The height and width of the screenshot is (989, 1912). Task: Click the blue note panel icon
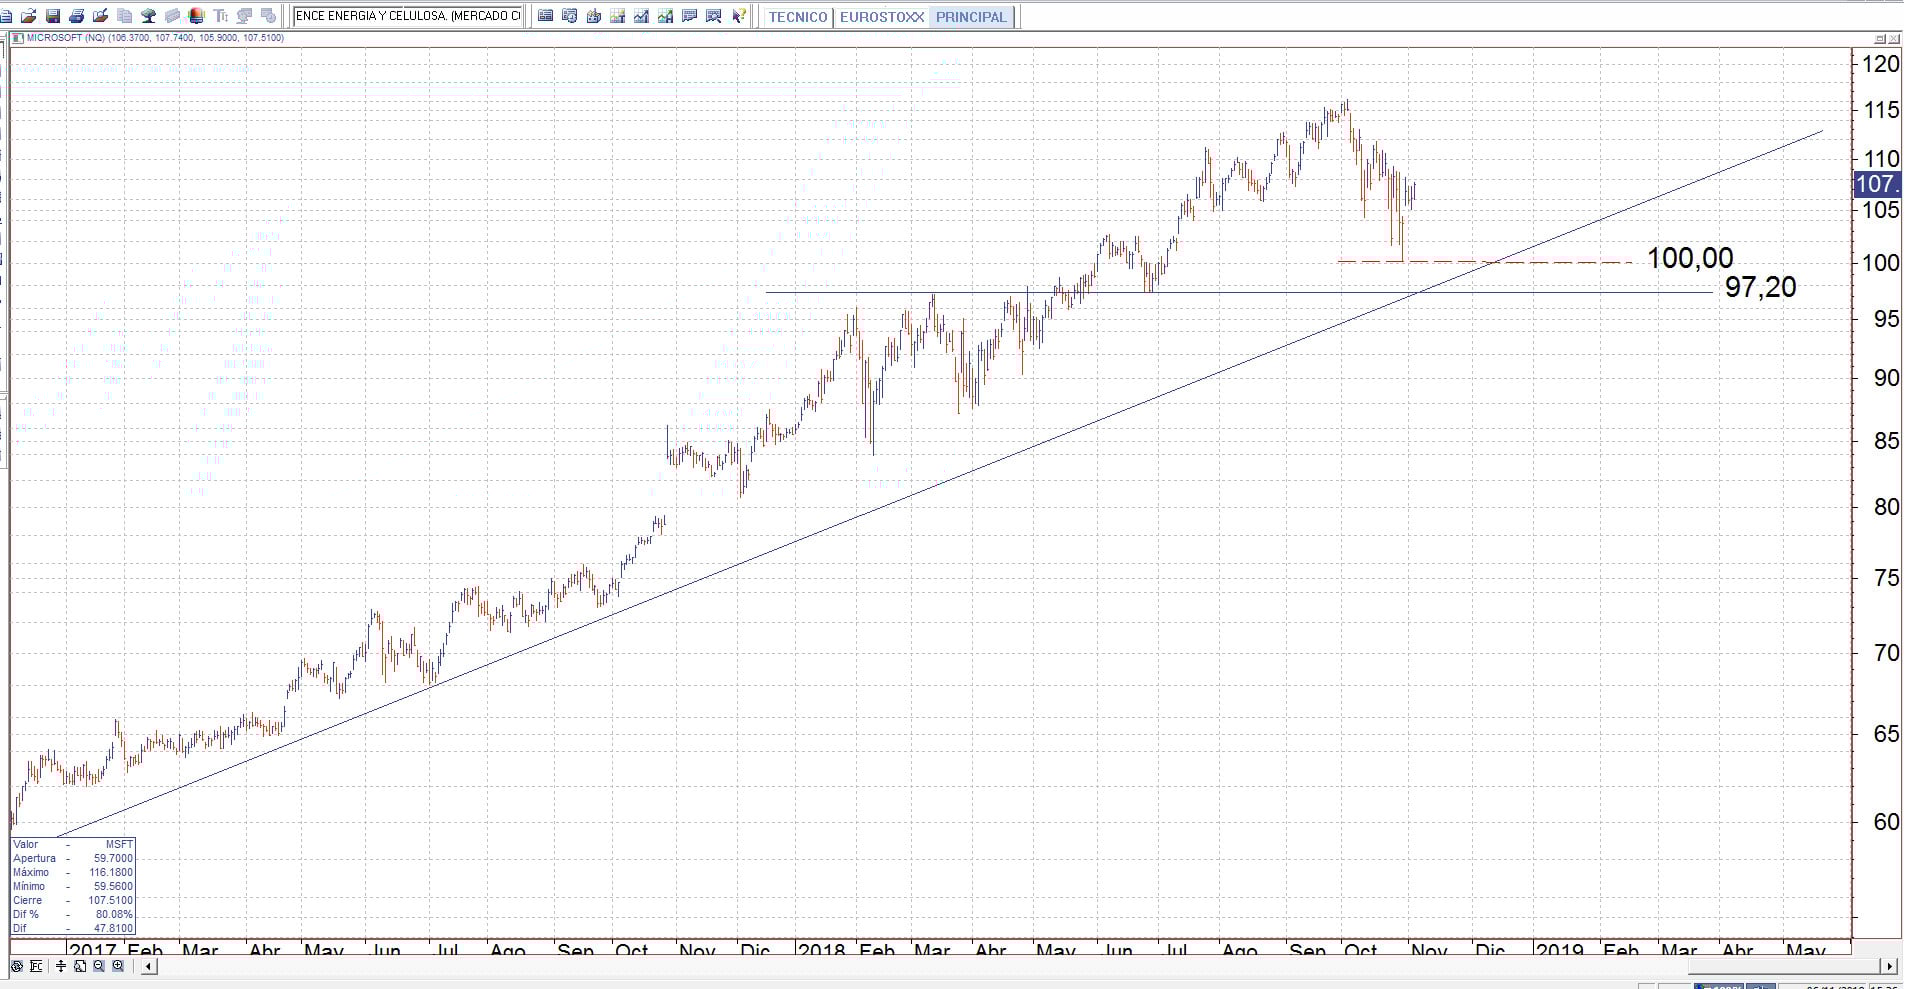tap(689, 16)
